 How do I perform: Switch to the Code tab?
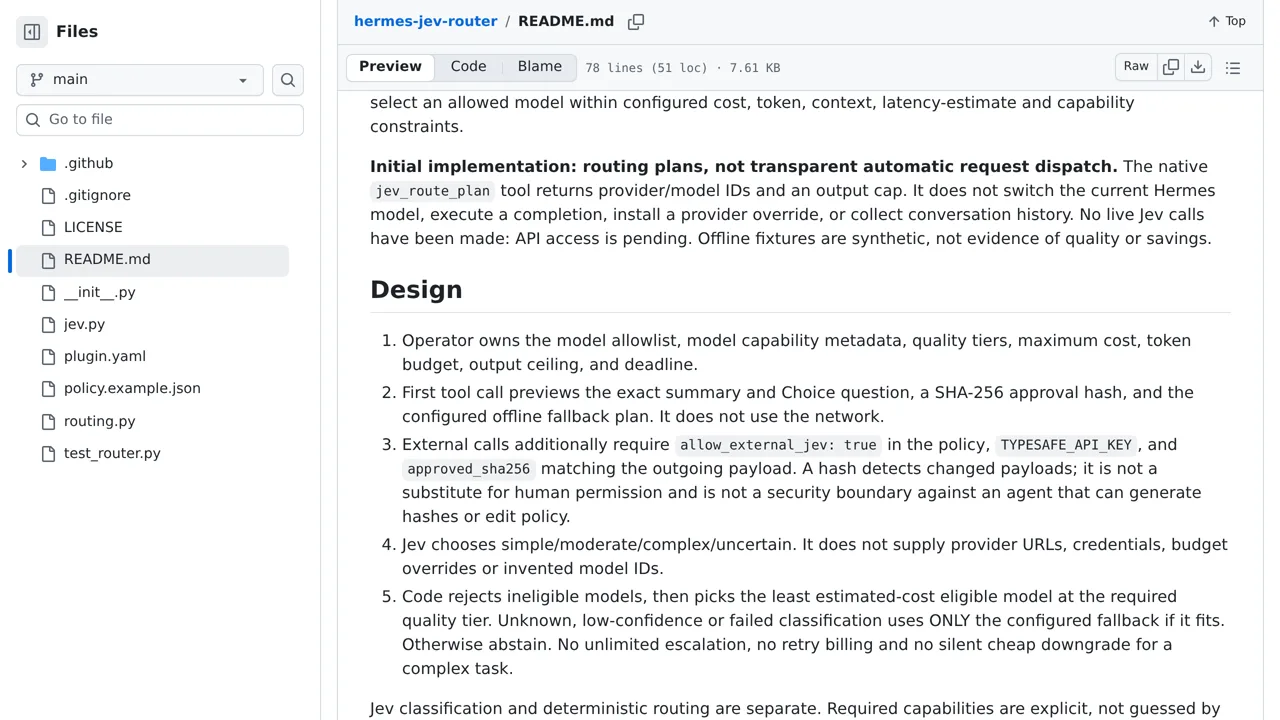[x=468, y=67]
